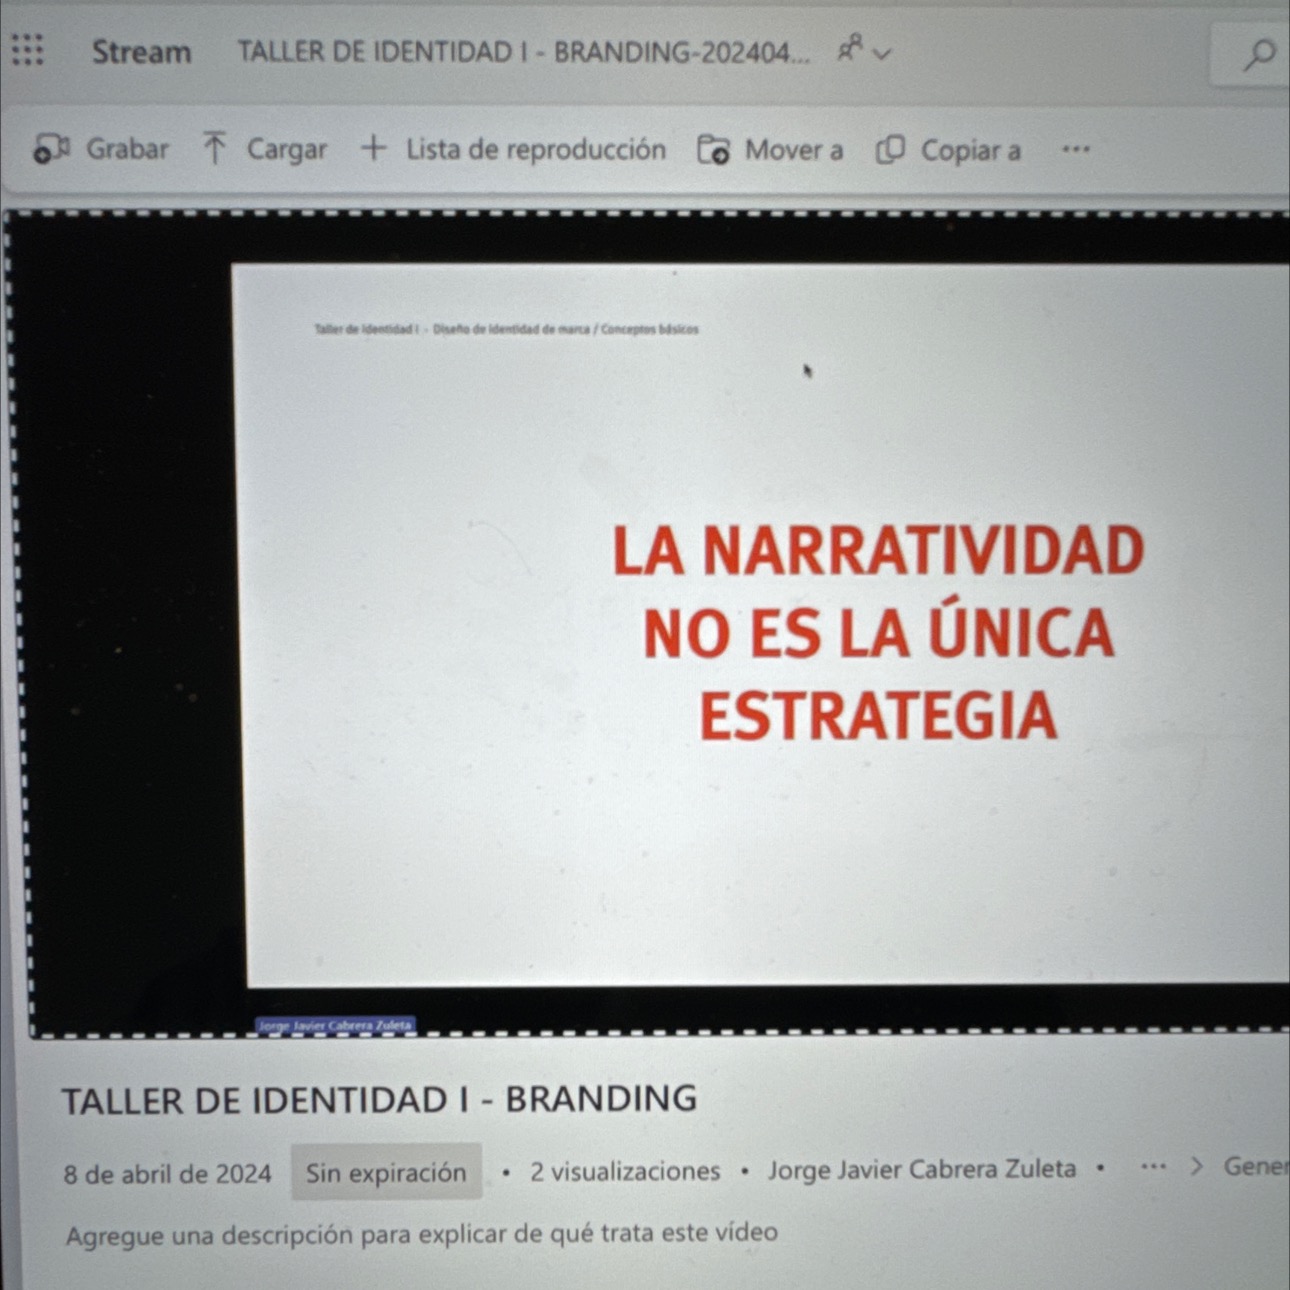Open the app launcher waffle icon
This screenshot has height=1290, width=1290.
point(27,49)
